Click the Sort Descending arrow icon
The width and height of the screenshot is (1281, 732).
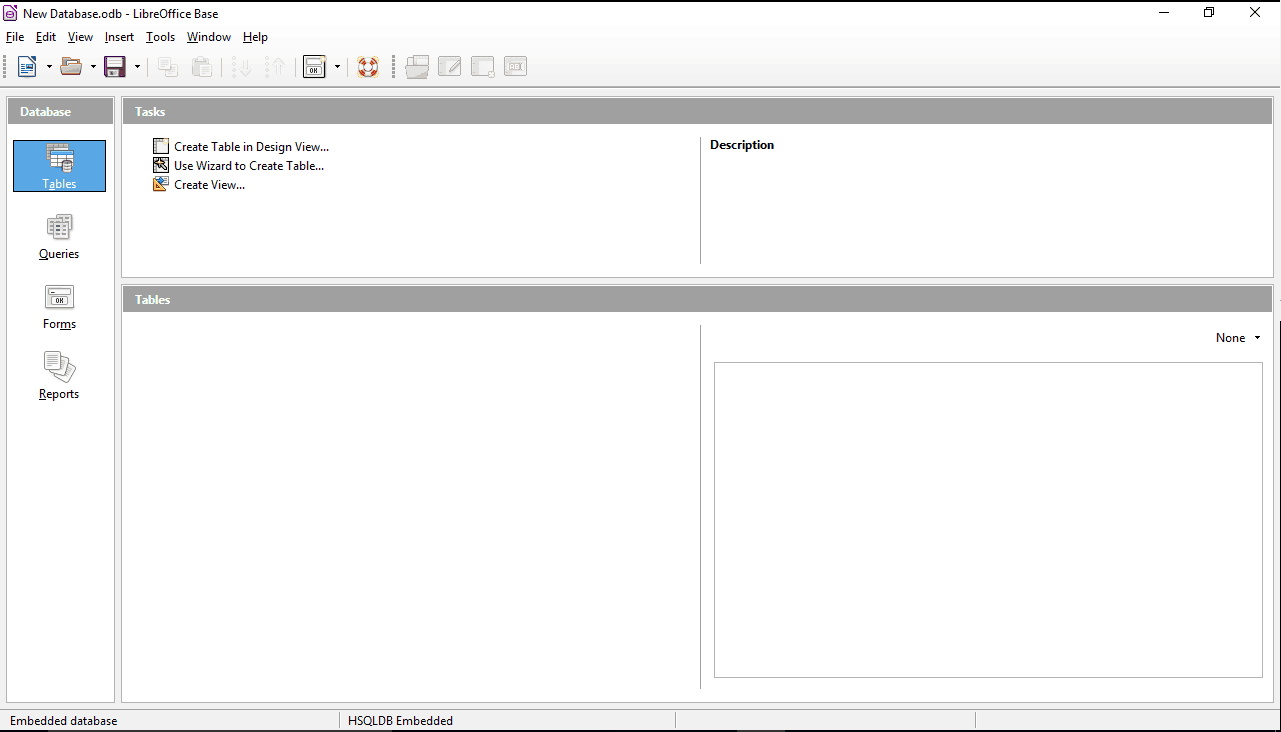pyautogui.click(x=276, y=67)
